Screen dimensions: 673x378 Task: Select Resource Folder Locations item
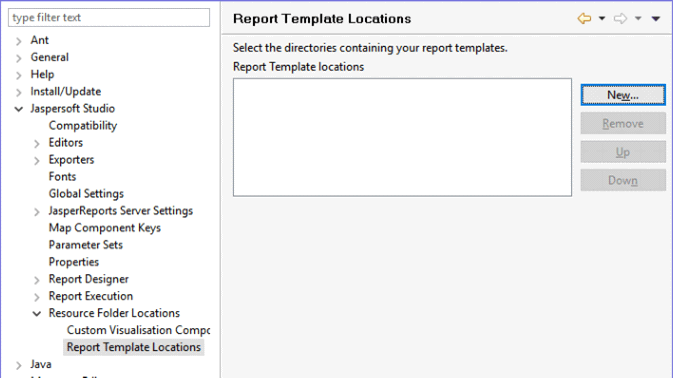[x=114, y=313]
